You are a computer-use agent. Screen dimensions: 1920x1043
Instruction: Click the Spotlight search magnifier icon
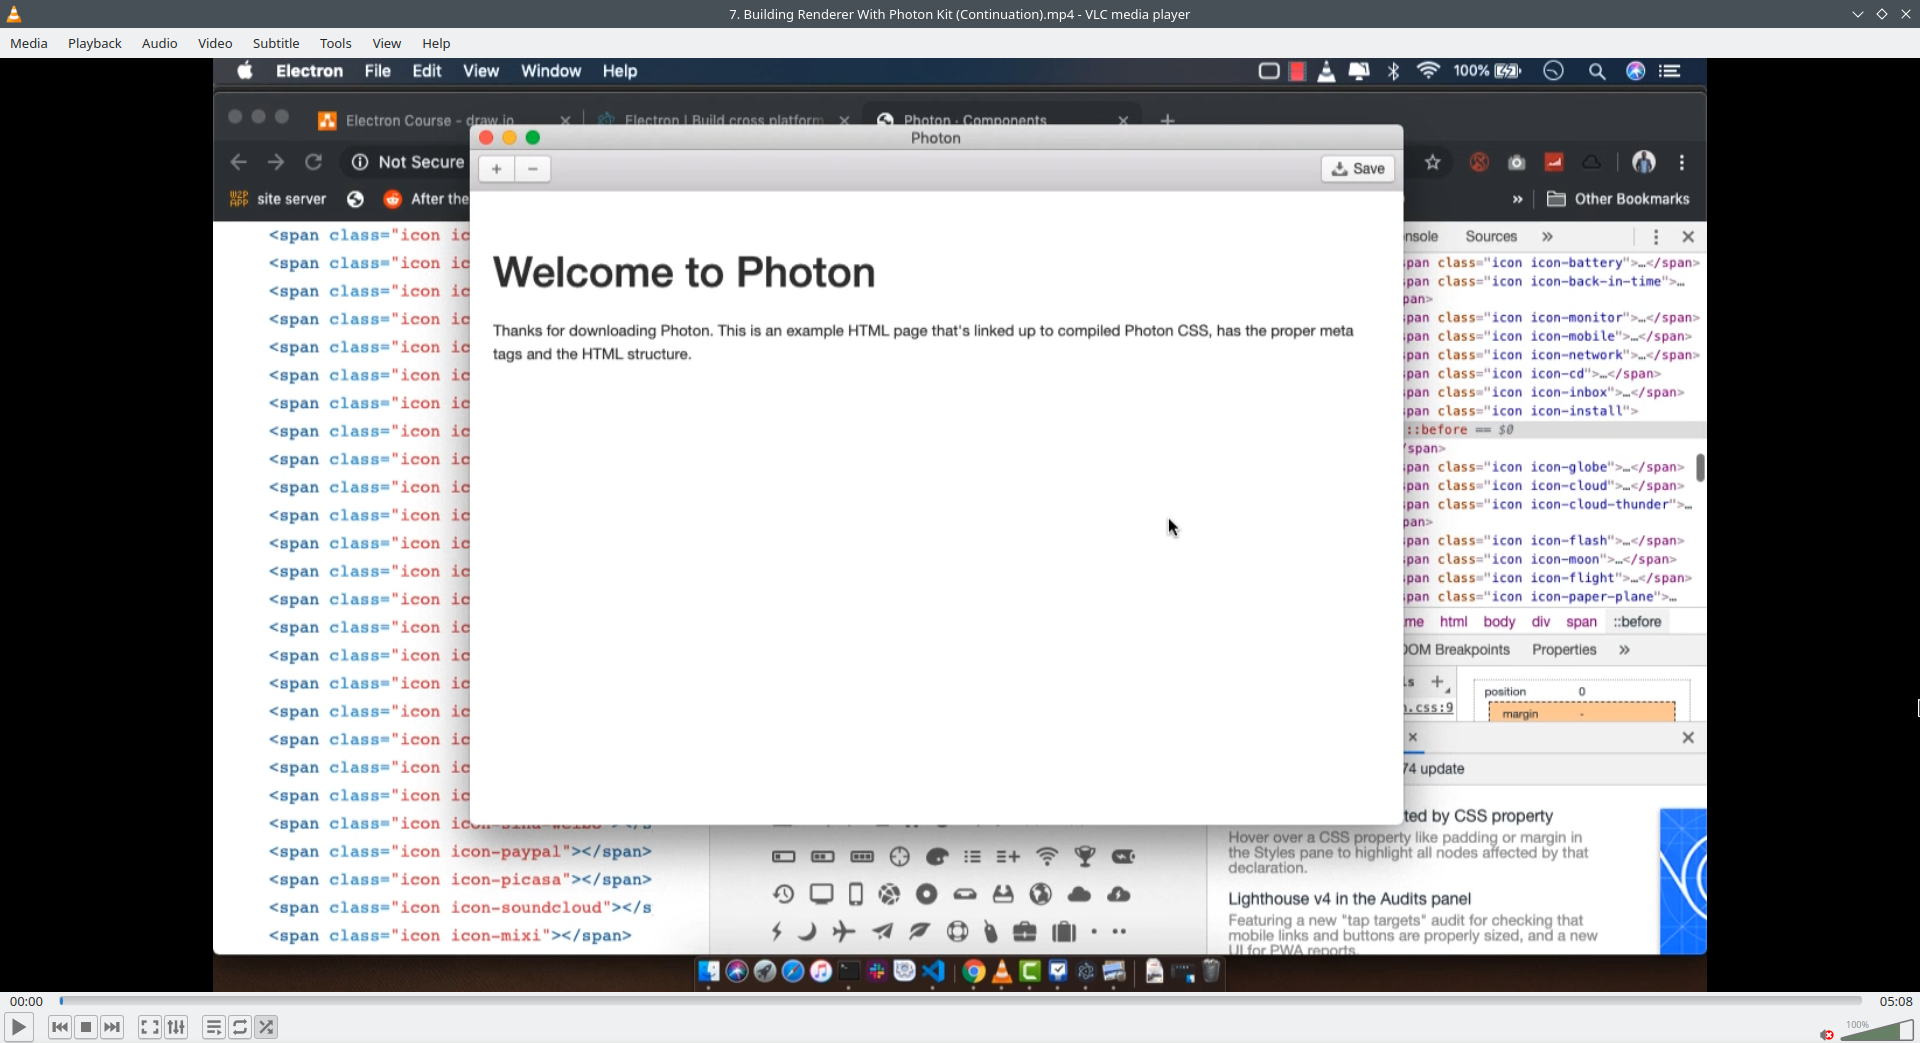pyautogui.click(x=1597, y=71)
